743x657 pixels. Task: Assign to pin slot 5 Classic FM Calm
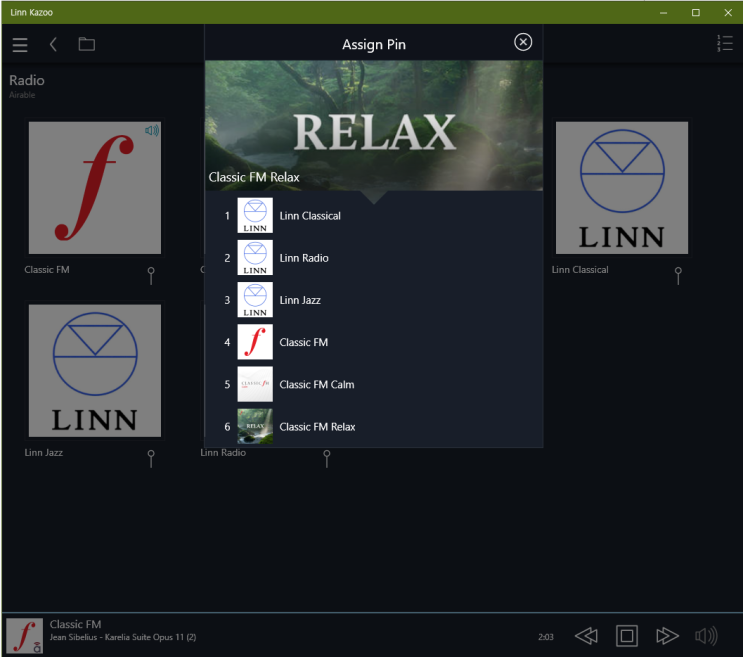374,384
